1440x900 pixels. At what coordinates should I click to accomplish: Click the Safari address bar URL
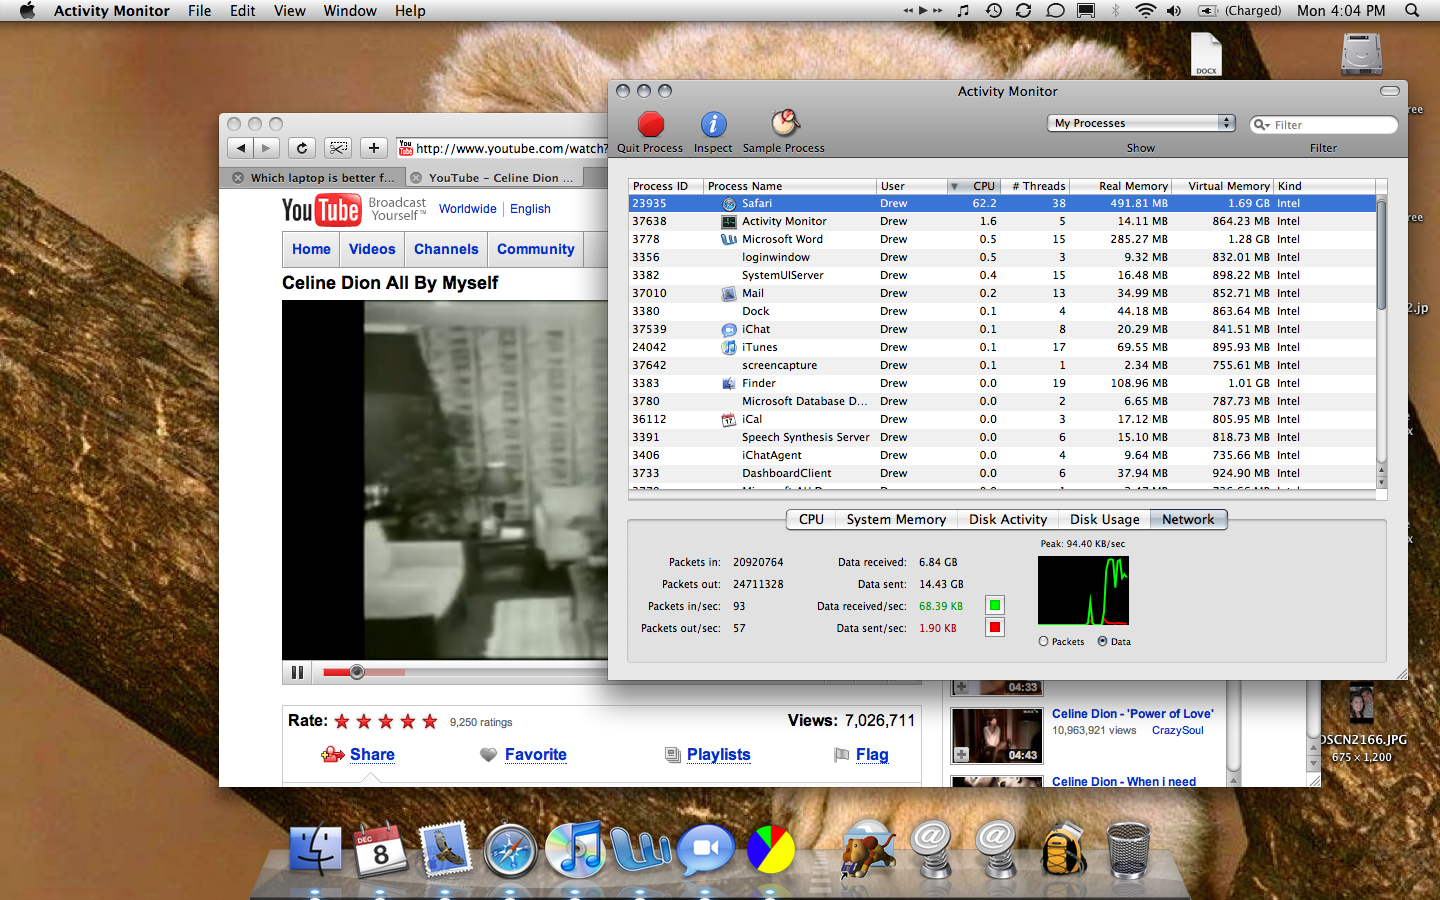pyautogui.click(x=511, y=148)
